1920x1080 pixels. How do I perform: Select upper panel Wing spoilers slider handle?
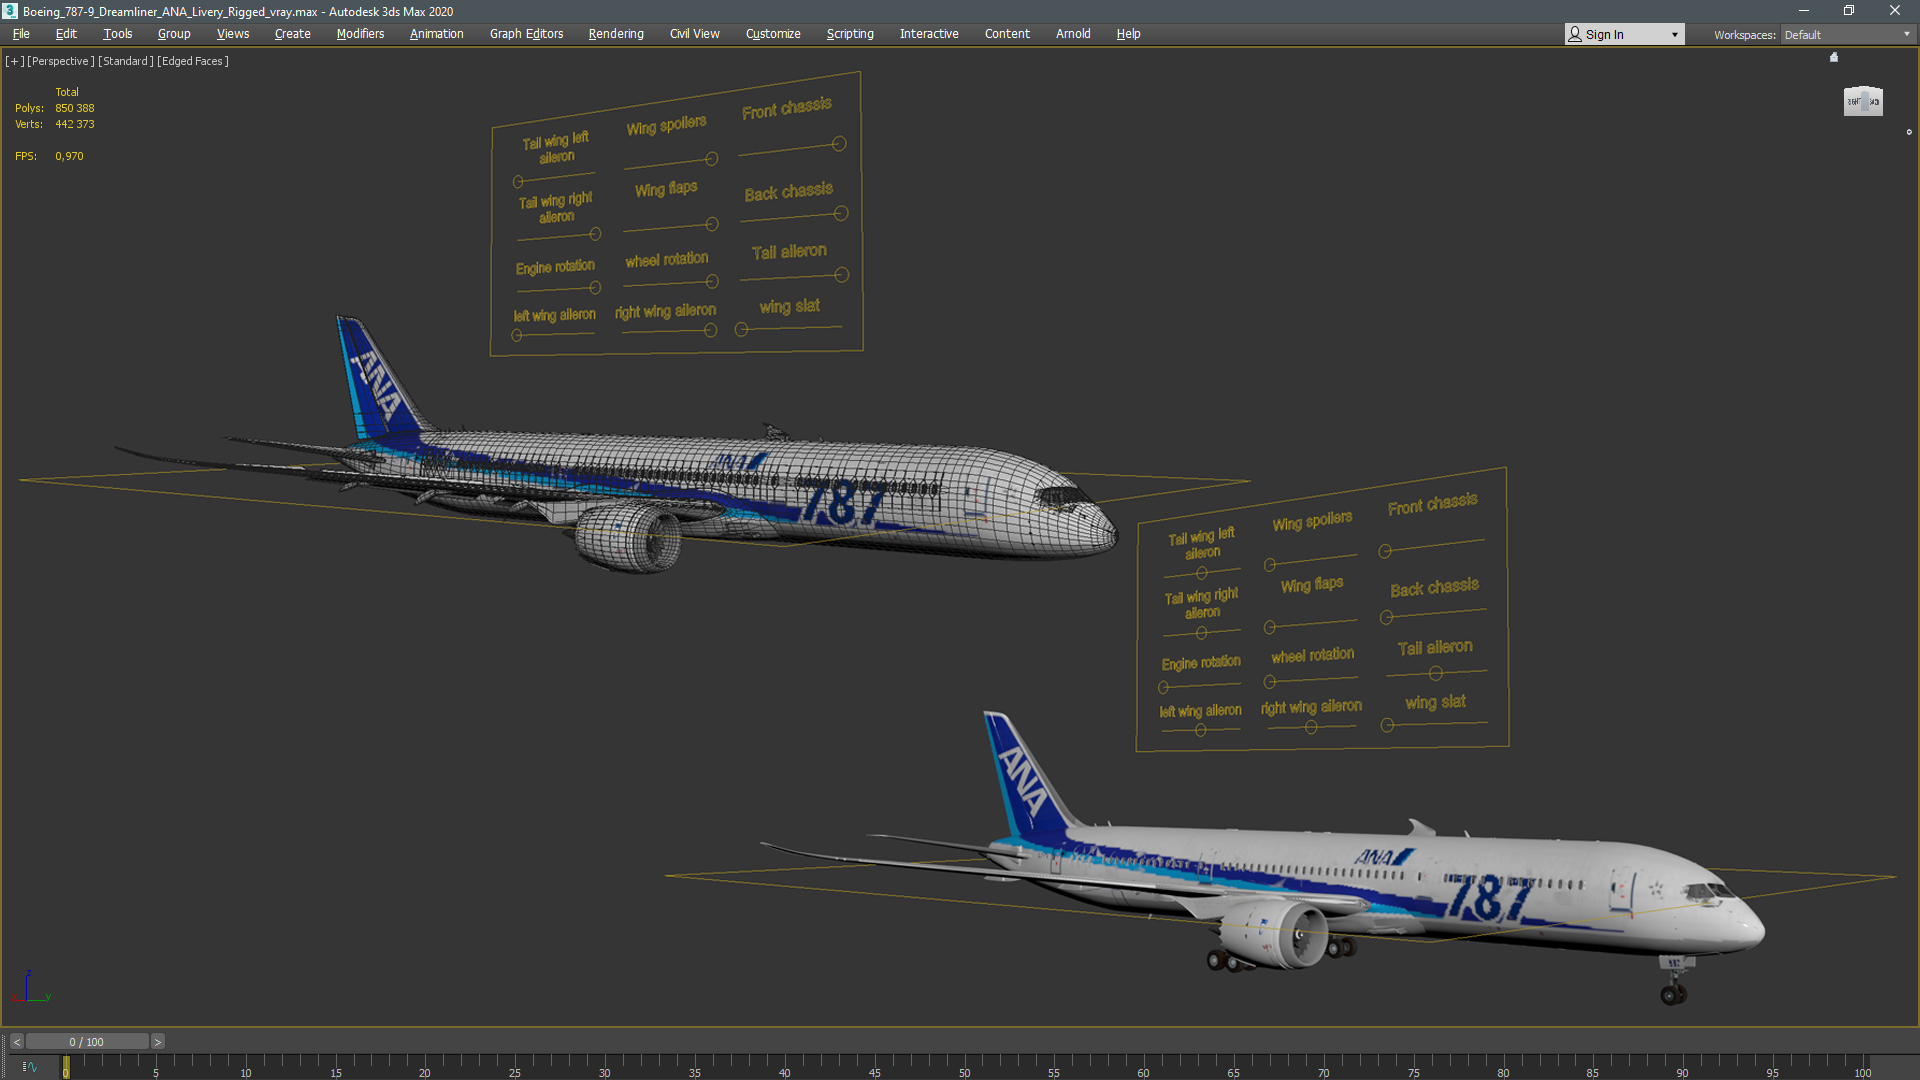click(x=712, y=159)
